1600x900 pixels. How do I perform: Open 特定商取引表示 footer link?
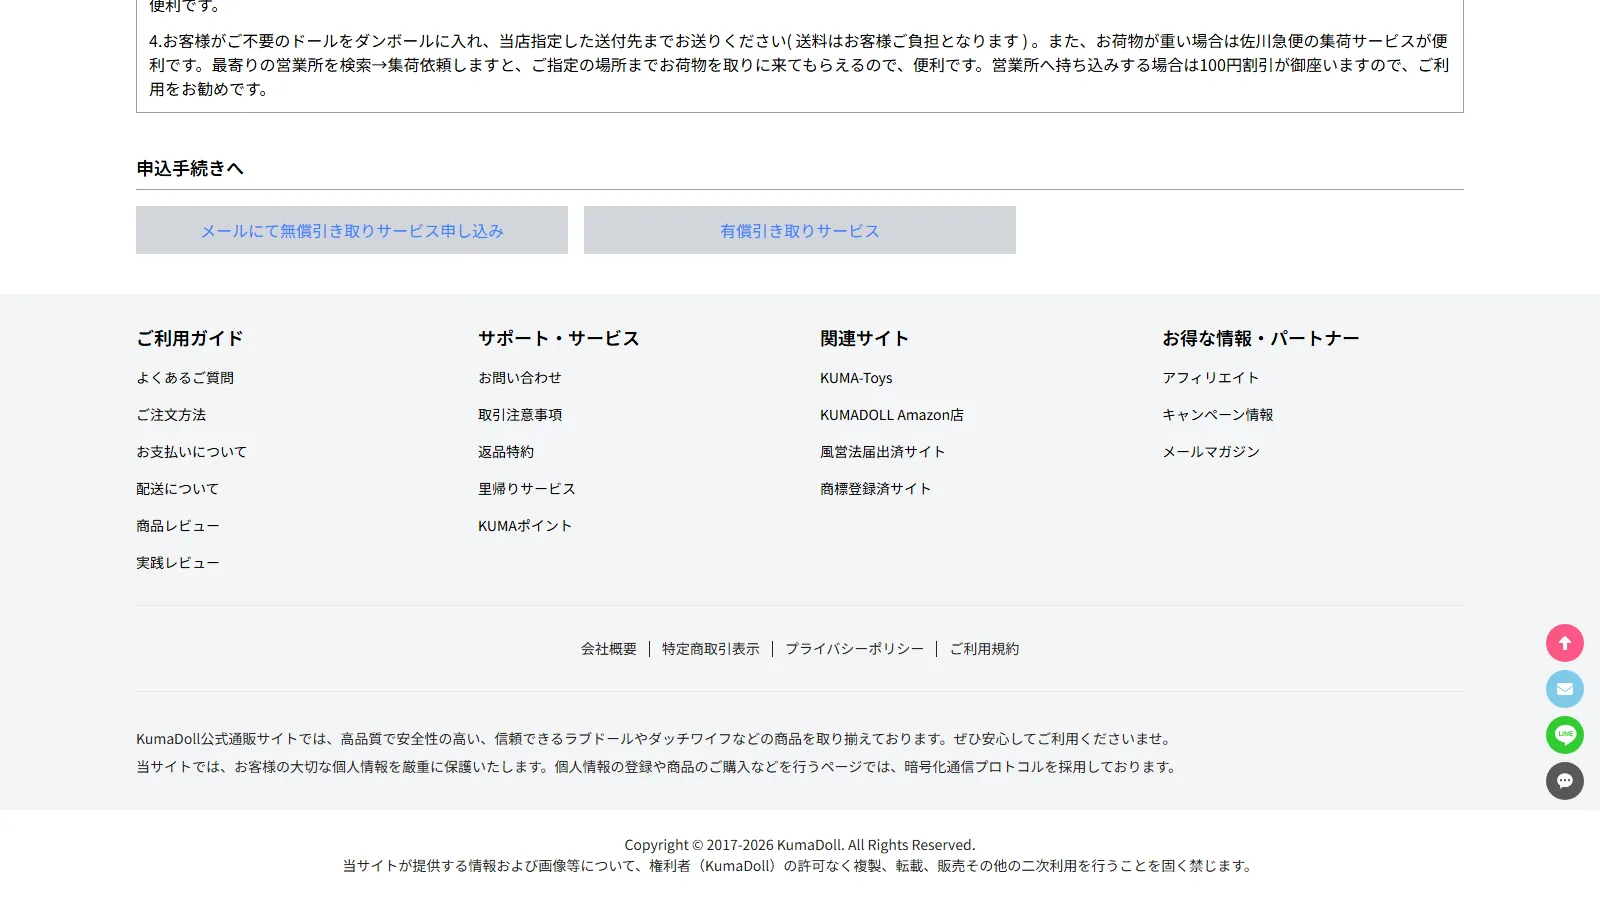[x=711, y=649]
